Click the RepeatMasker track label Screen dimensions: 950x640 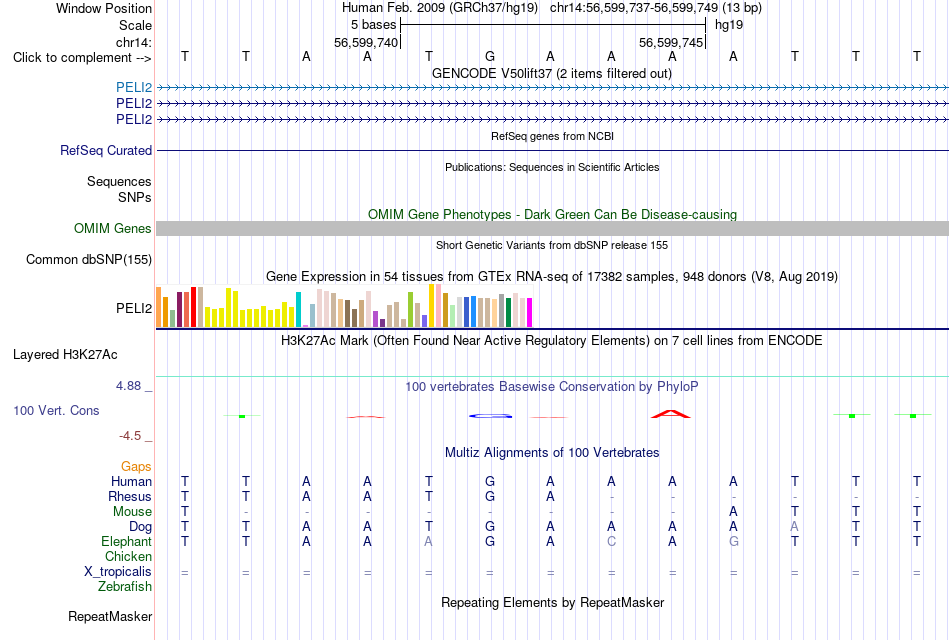[x=110, y=616]
